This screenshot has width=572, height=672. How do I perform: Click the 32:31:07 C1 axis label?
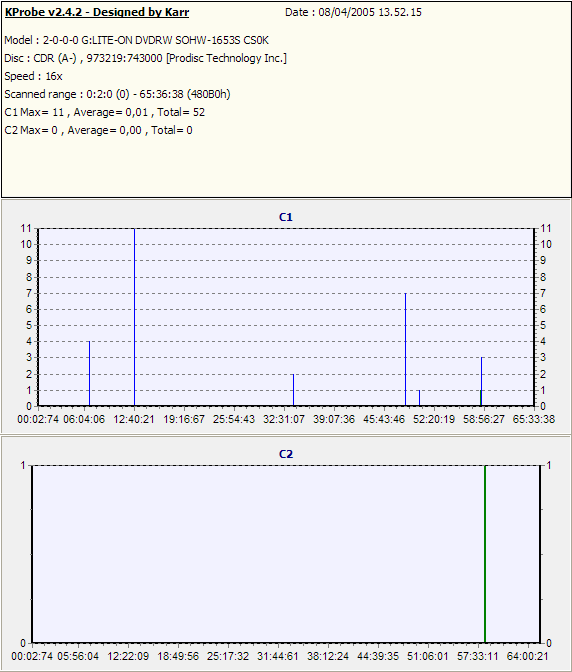pyautogui.click(x=284, y=419)
